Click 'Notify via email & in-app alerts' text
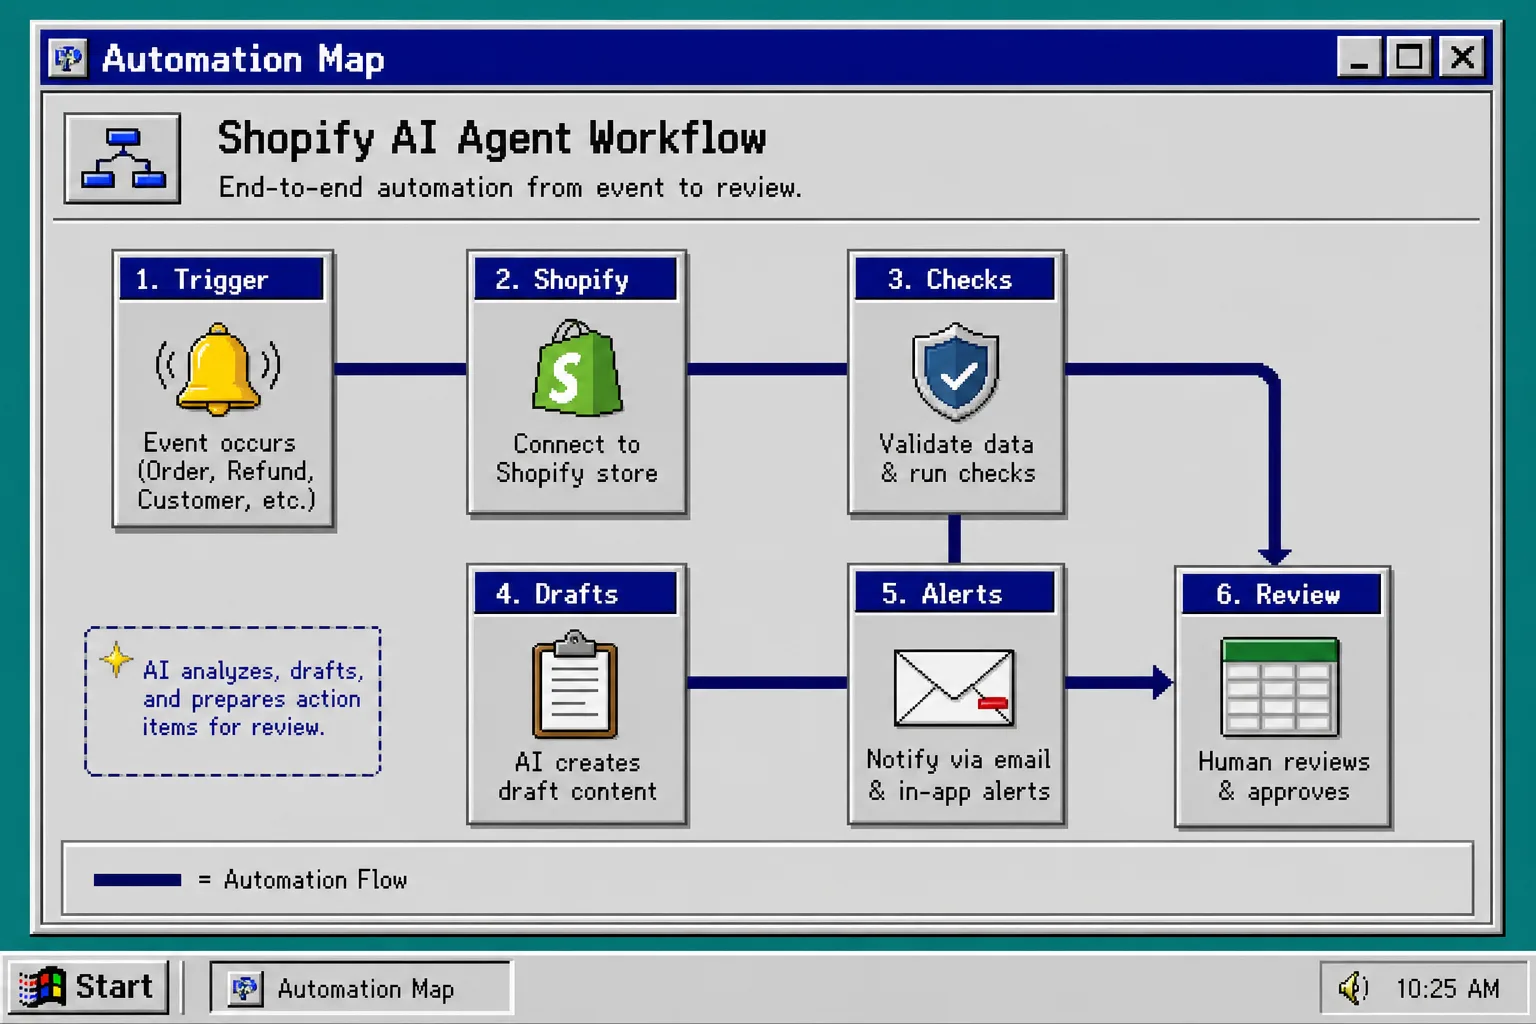This screenshot has width=1536, height=1024. pyautogui.click(x=958, y=775)
